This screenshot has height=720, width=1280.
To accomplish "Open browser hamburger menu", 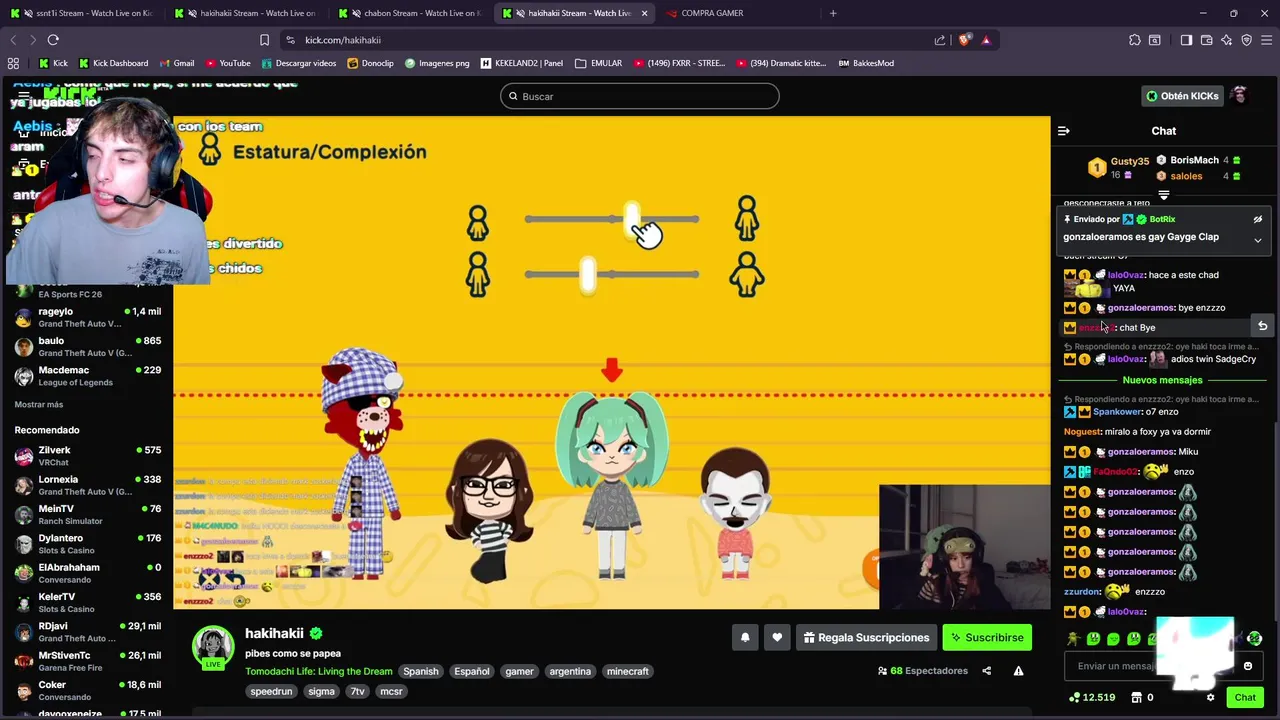I will (x=1267, y=40).
